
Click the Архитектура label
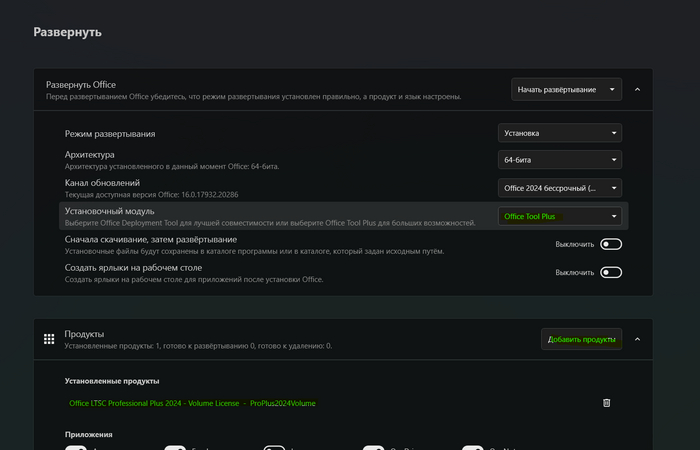click(89, 154)
